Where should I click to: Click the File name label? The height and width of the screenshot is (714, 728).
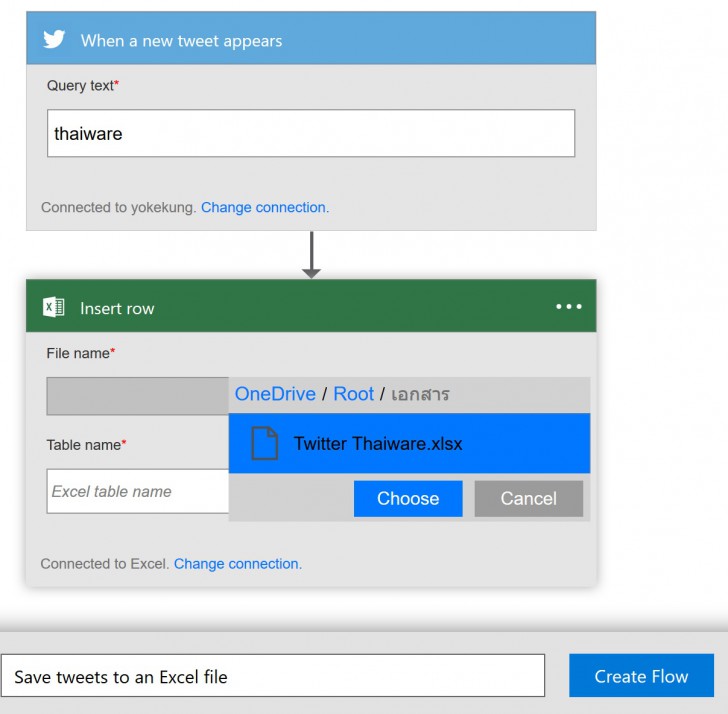tap(80, 353)
